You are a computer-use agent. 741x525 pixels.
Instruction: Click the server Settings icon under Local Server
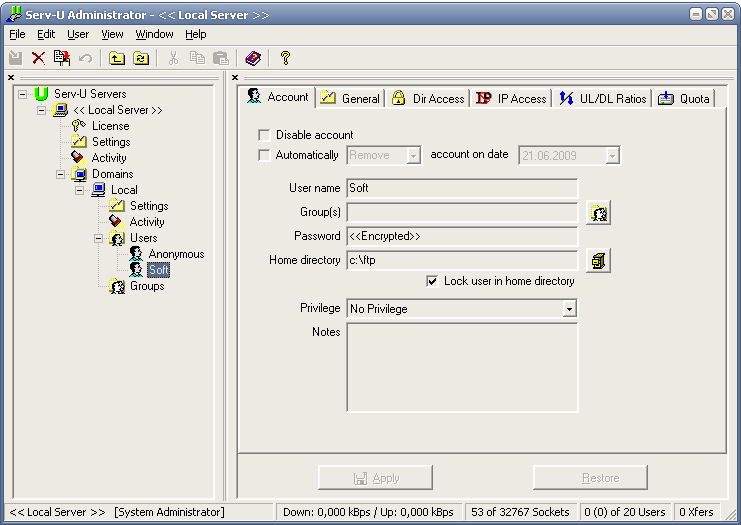pyautogui.click(x=79, y=142)
